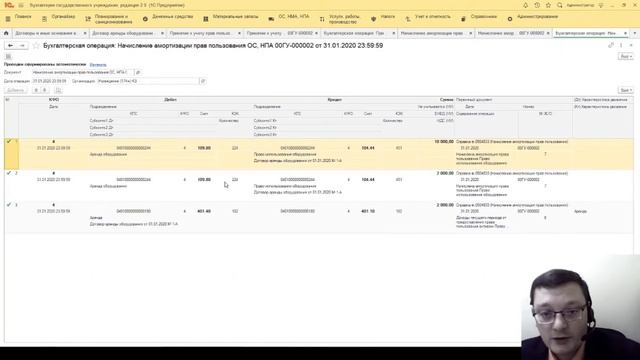Image resolution: width=640 pixels, height=360 pixels.
Task: Open search magnifier icon in title bar
Action: (560, 5)
